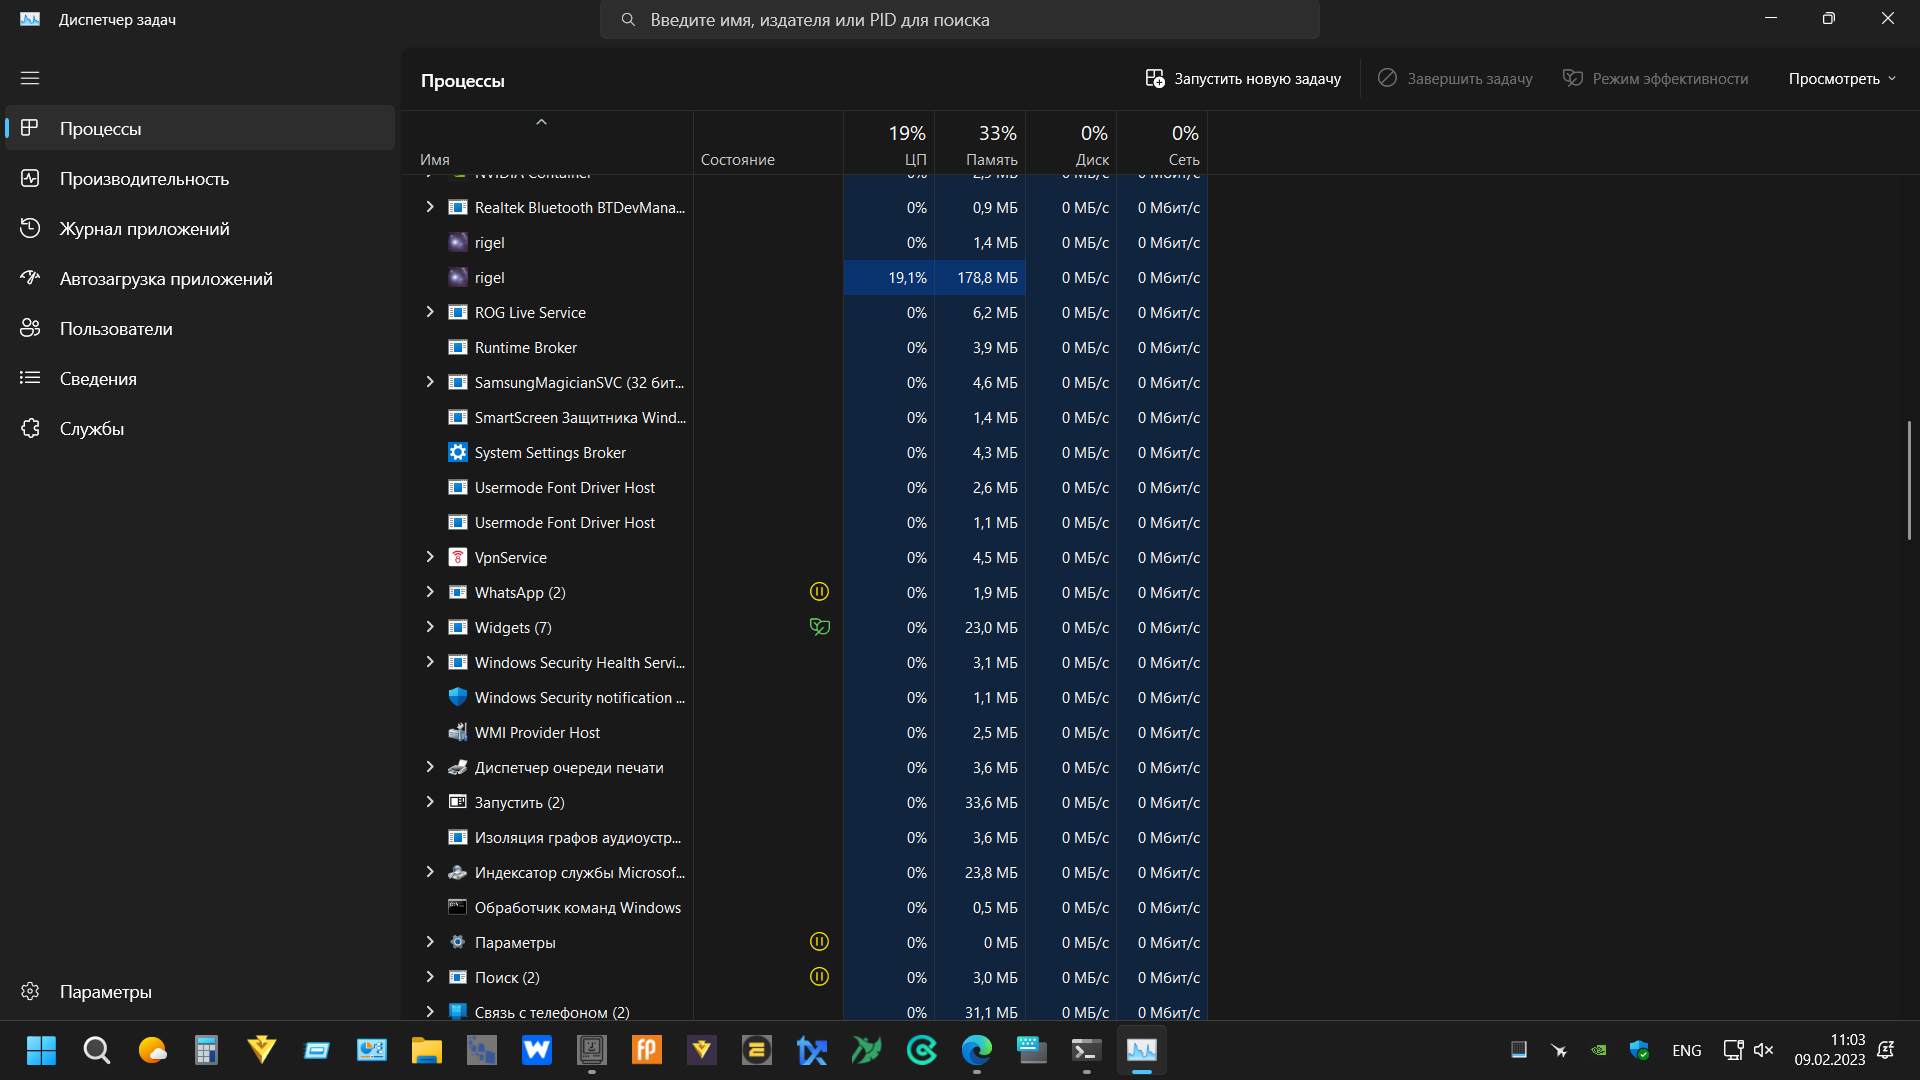This screenshot has height=1080, width=1920.
Task: Click the pause indicator next to Поиск
Action: [x=819, y=976]
